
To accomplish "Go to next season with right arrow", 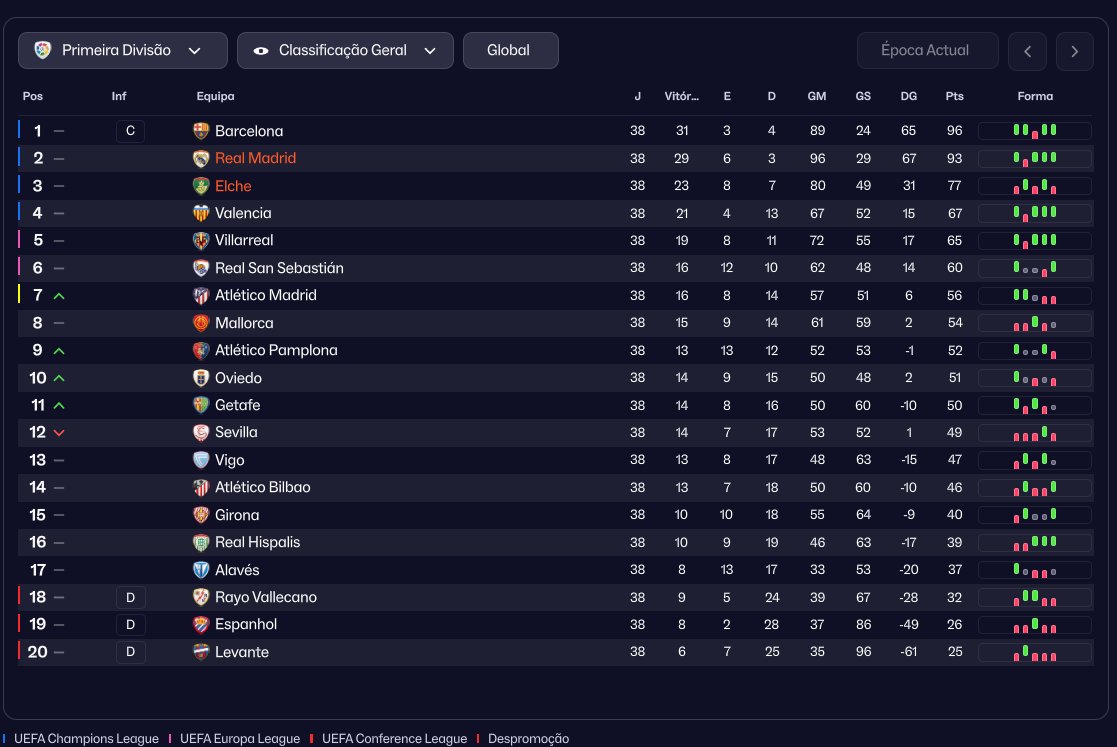I will (x=1074, y=51).
